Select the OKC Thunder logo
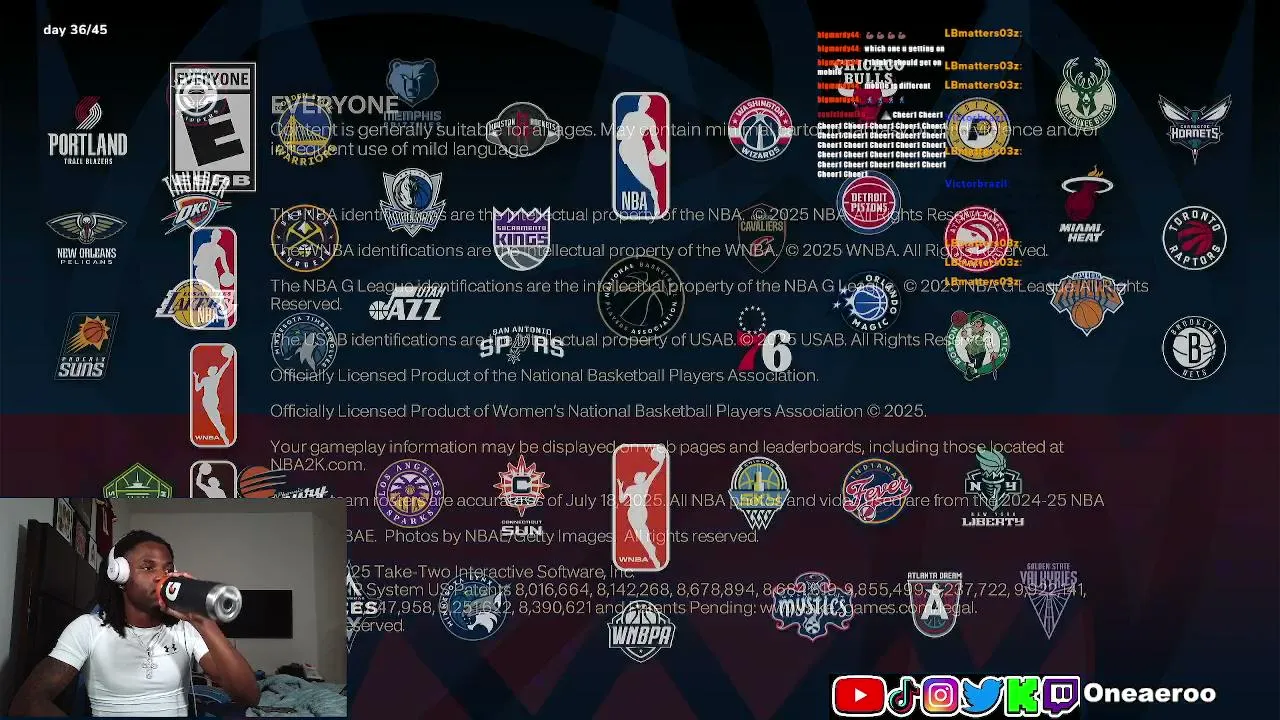The image size is (1280, 720). (x=196, y=203)
